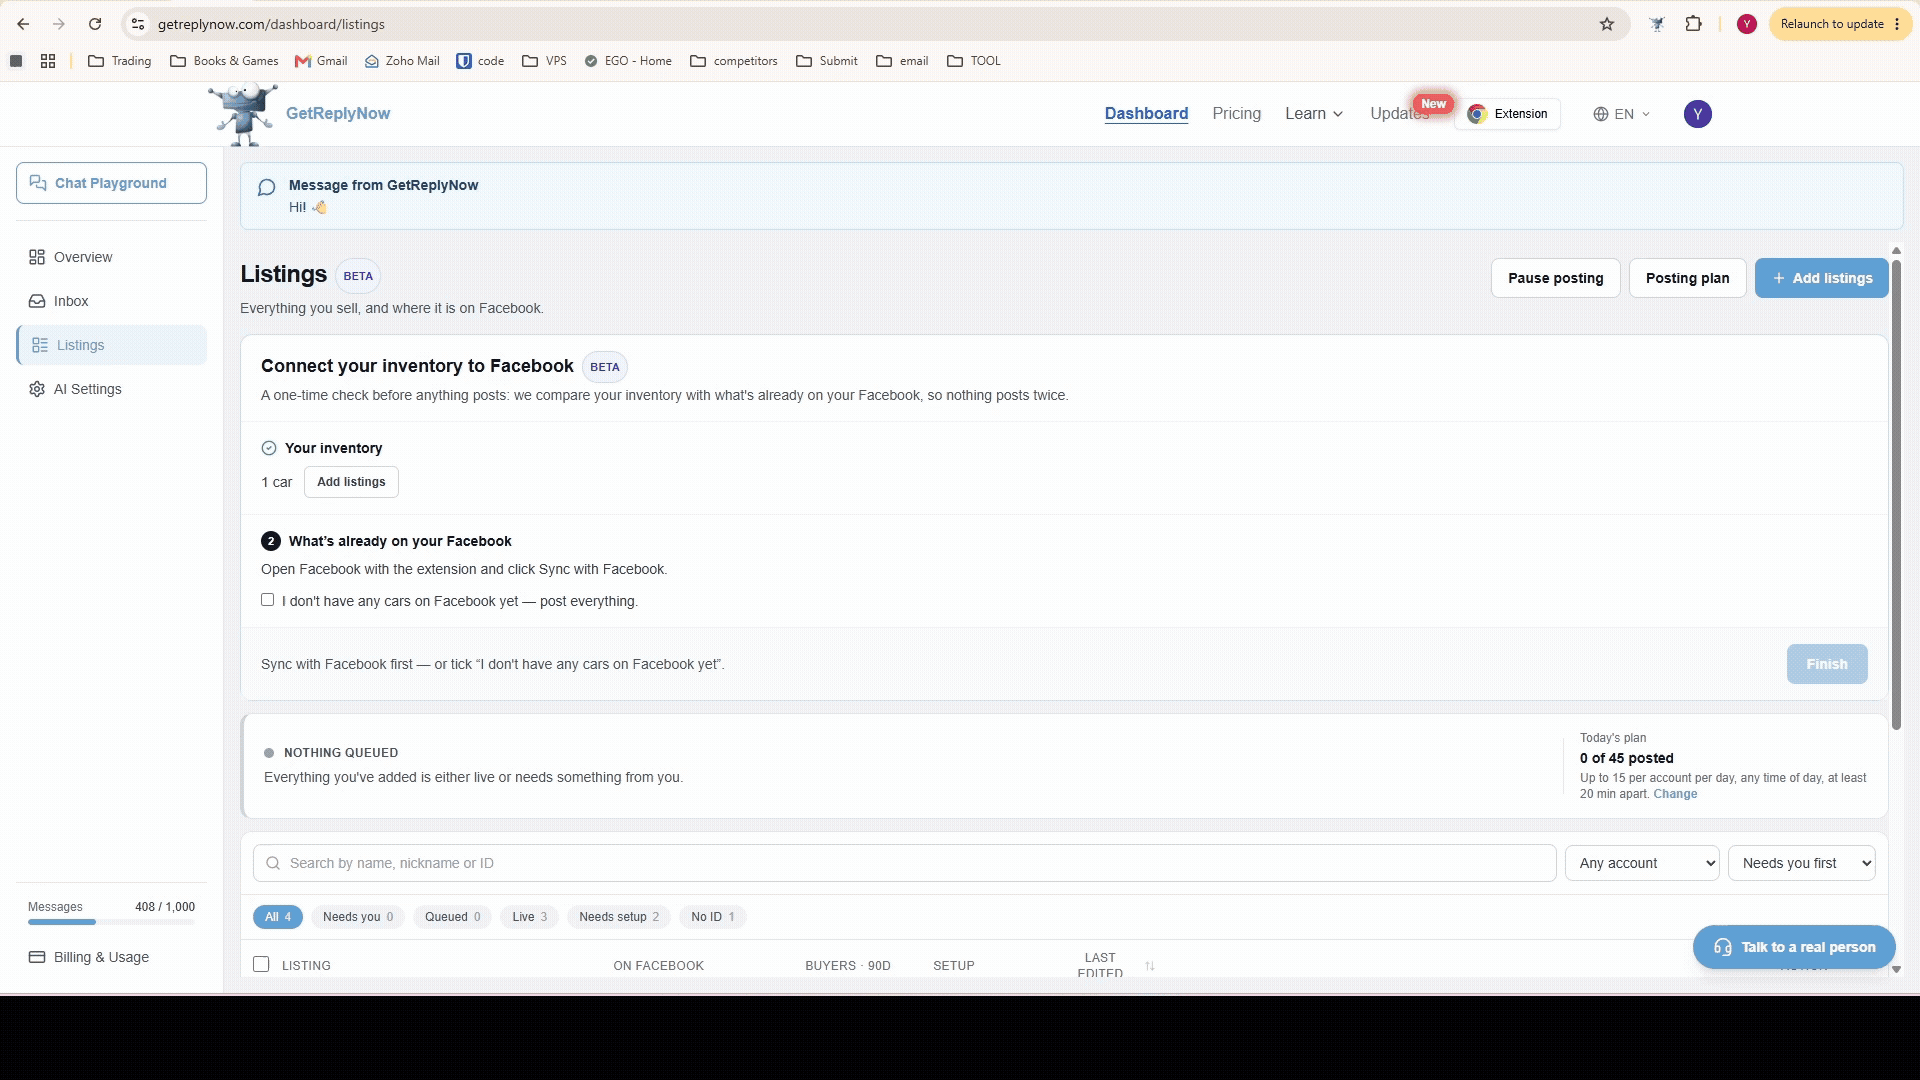The image size is (1920, 1080).
Task: Open the Any account dropdown
Action: (1642, 863)
